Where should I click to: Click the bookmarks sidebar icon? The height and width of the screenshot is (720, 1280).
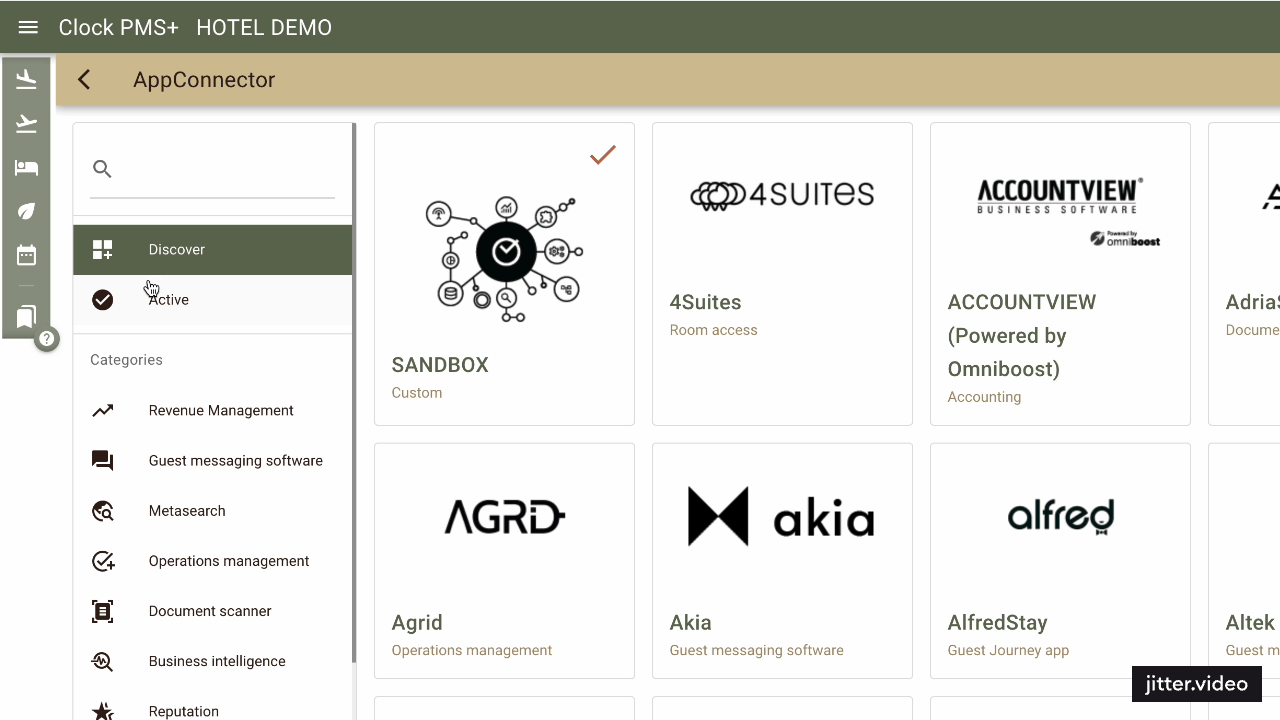click(26, 317)
